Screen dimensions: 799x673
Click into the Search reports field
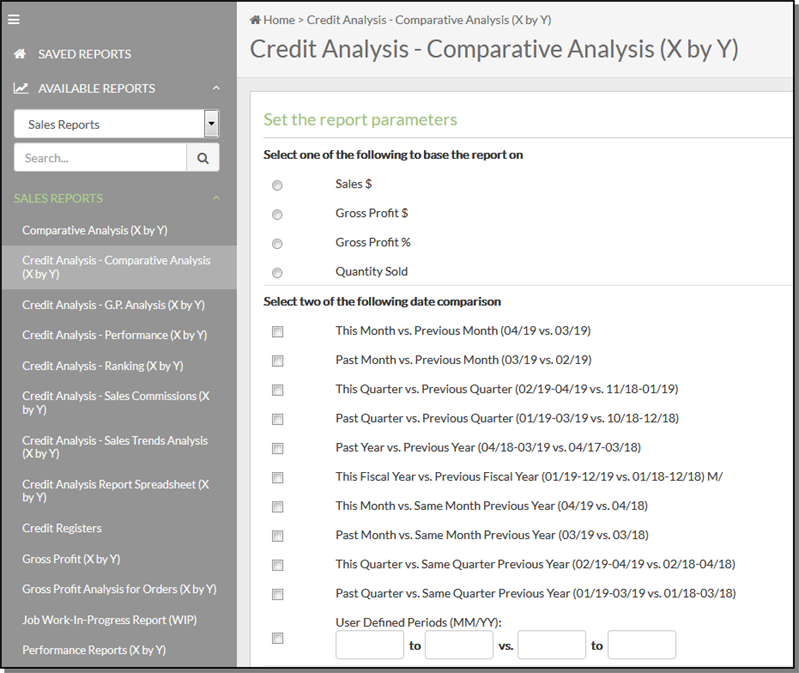point(100,158)
